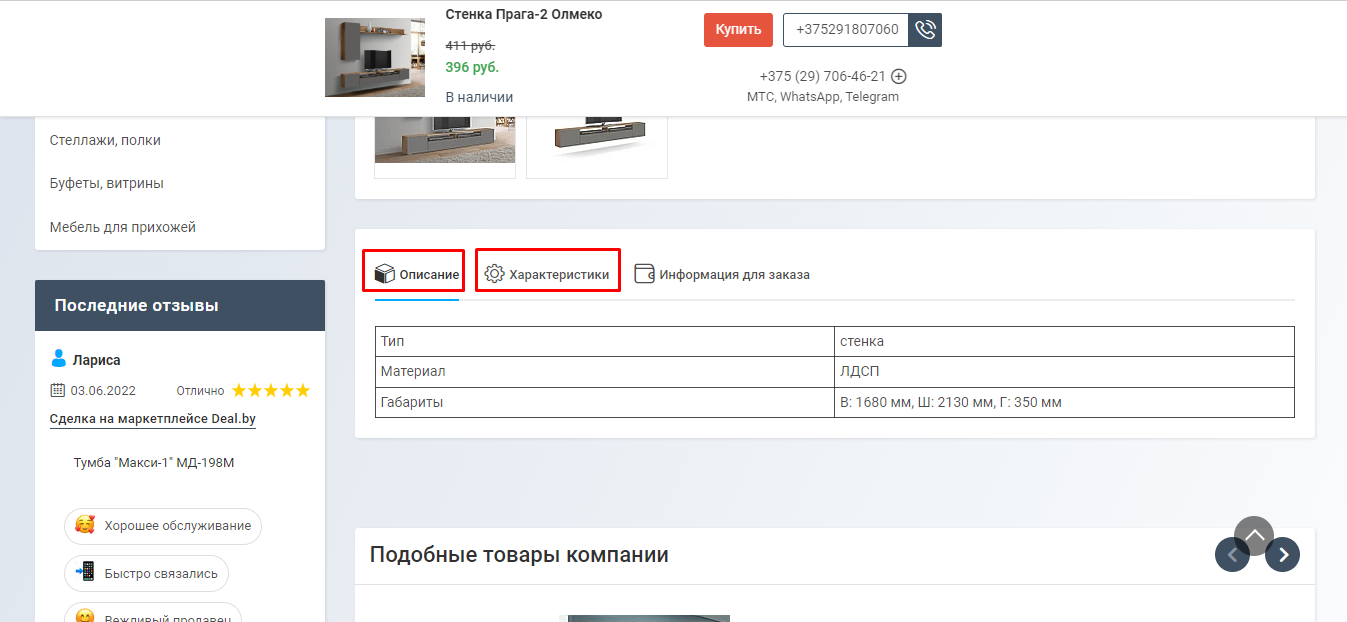This screenshot has width=1347, height=622.
Task: Click the gear icon beside Характеристики
Action: click(494, 274)
